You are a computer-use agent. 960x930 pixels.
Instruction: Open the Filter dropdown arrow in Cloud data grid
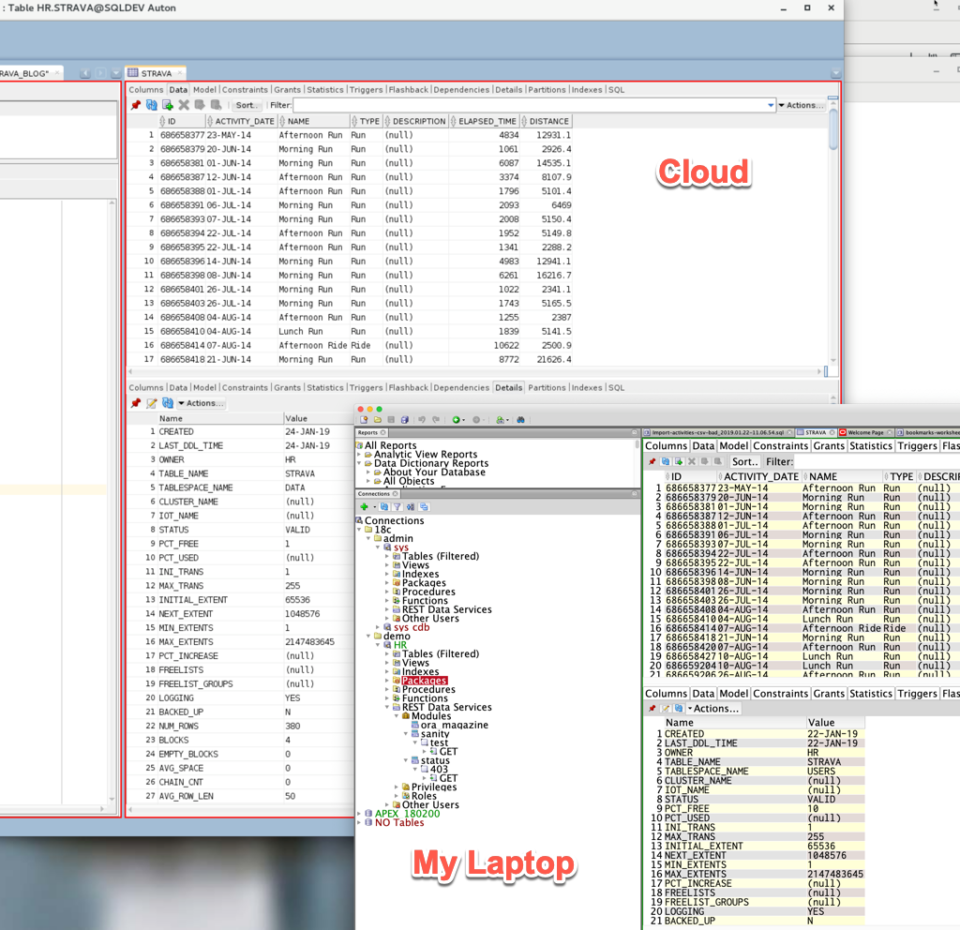pos(770,105)
